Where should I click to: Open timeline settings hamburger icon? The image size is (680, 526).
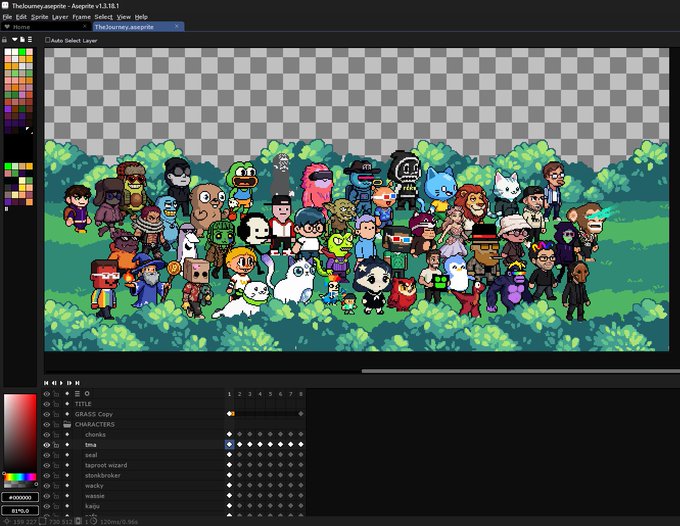77,394
